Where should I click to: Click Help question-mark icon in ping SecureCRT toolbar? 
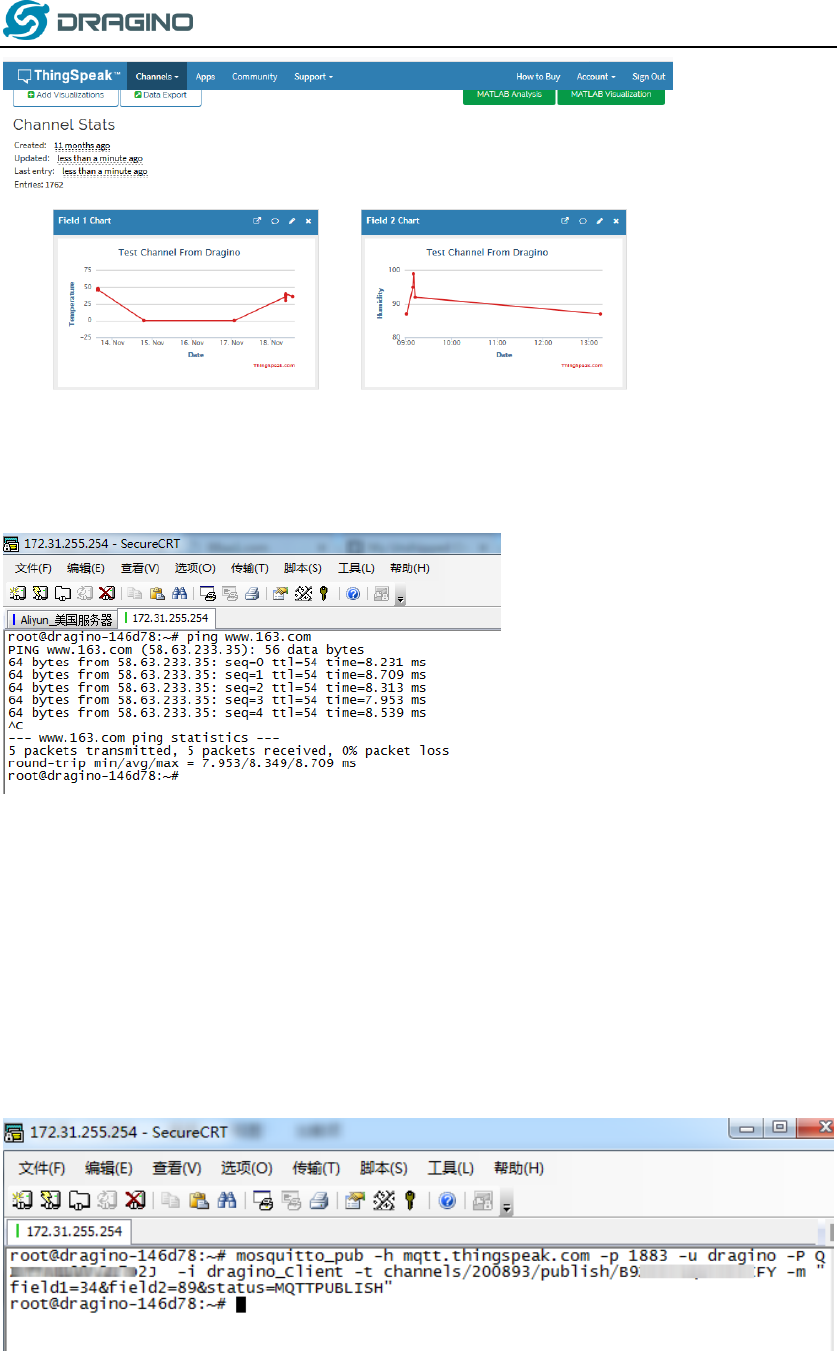pos(352,593)
